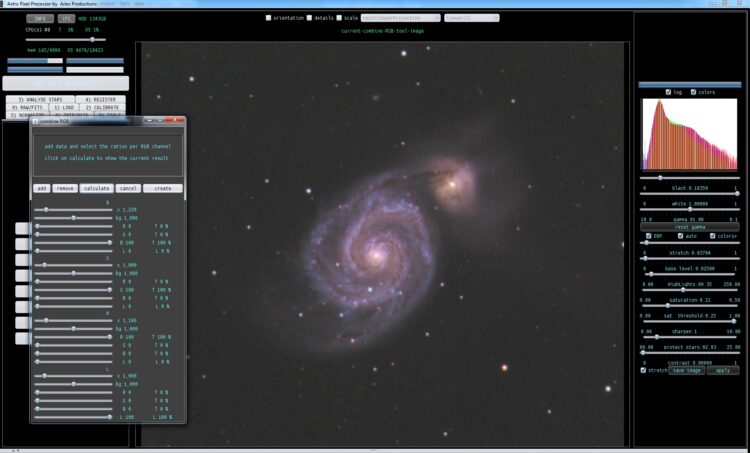
Task: Click the R 100 channel slider
Action: [73, 337]
